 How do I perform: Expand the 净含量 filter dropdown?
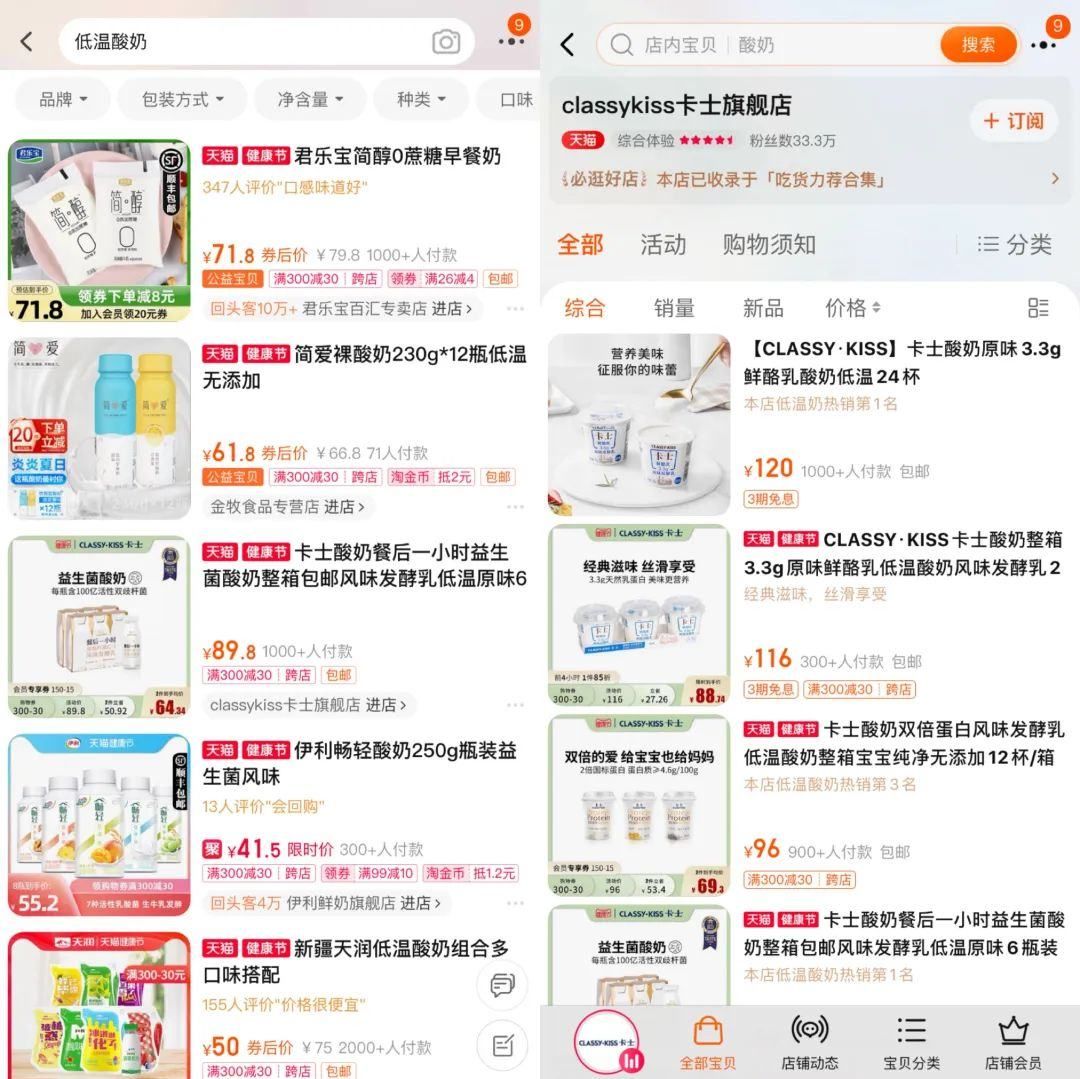(310, 100)
